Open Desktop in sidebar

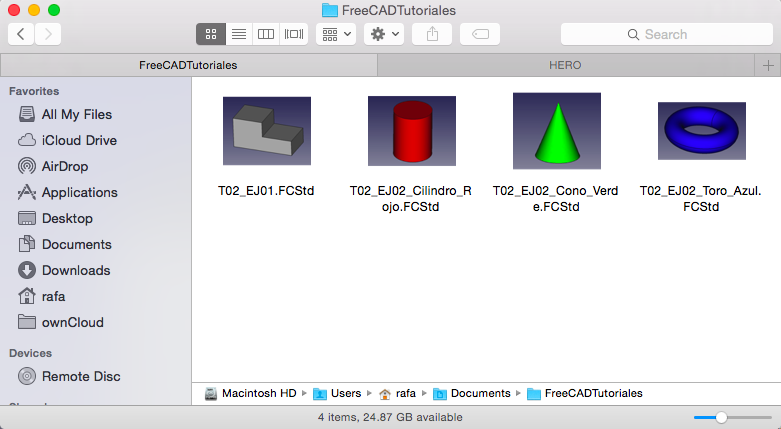67,218
